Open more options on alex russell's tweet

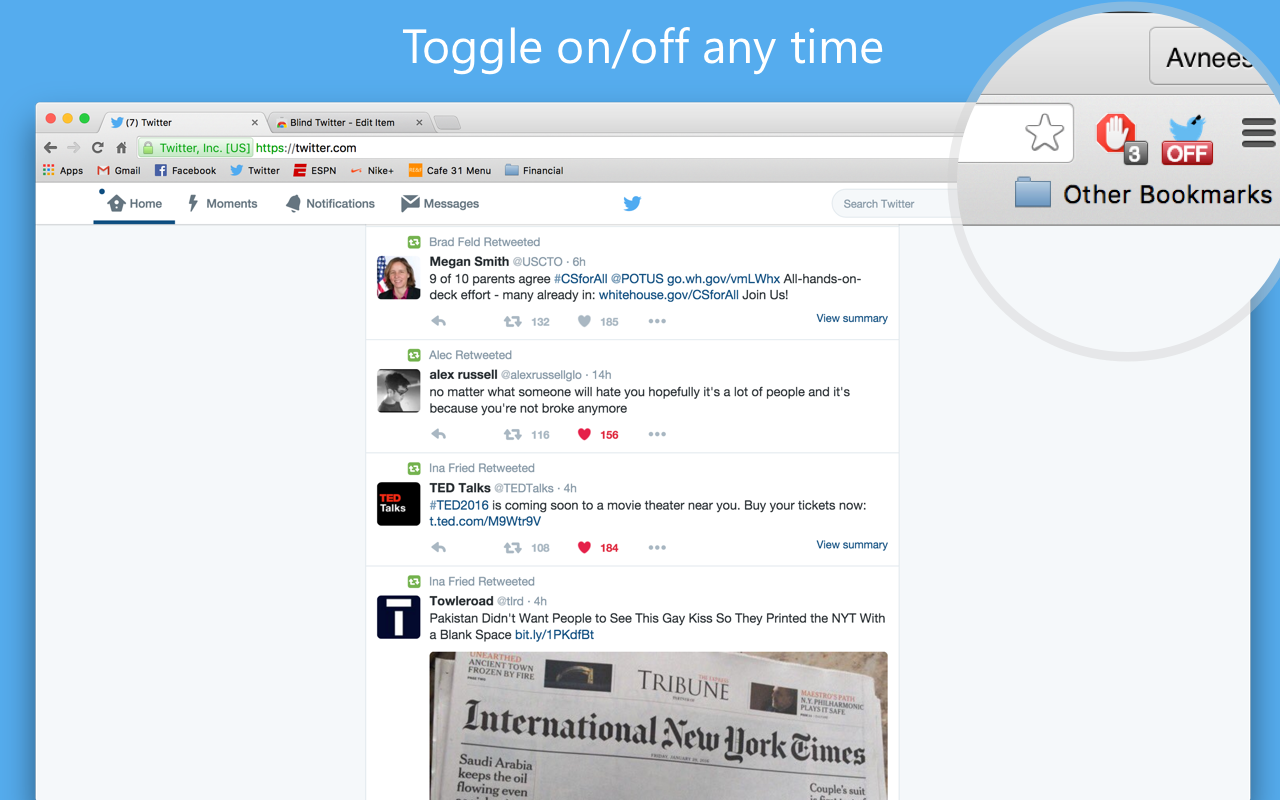click(657, 434)
